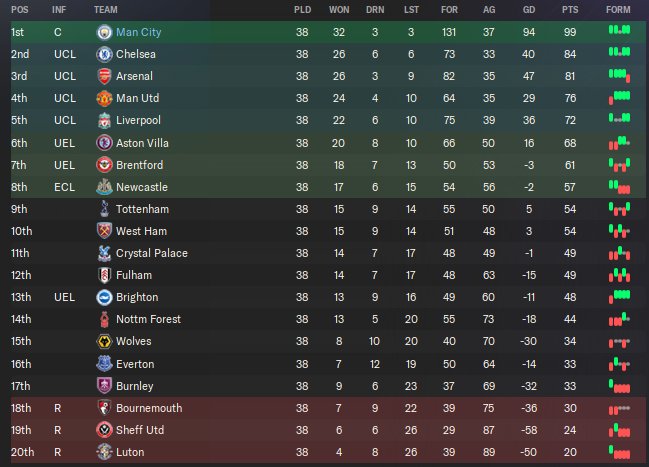Click the Wolves badge icon
Viewport: 649px width, 467px height.
104,342
